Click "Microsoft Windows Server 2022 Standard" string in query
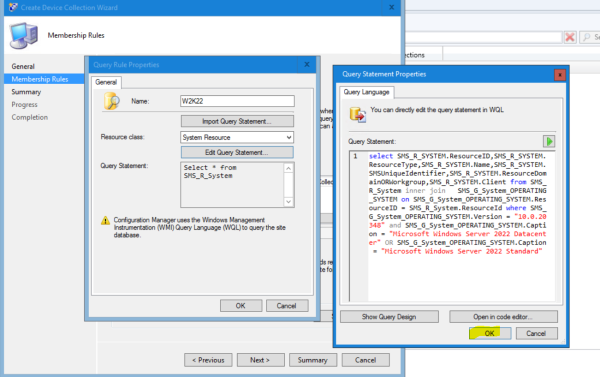Viewport: 600px width, 377px height. click(461, 251)
